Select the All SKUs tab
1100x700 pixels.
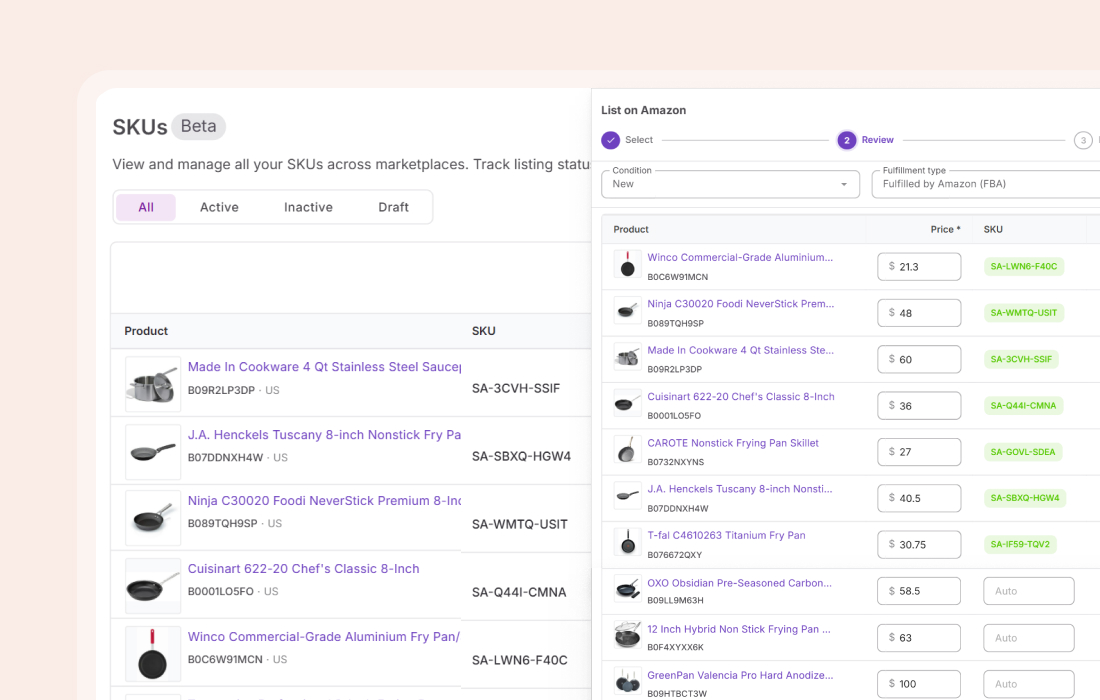pyautogui.click(x=146, y=207)
